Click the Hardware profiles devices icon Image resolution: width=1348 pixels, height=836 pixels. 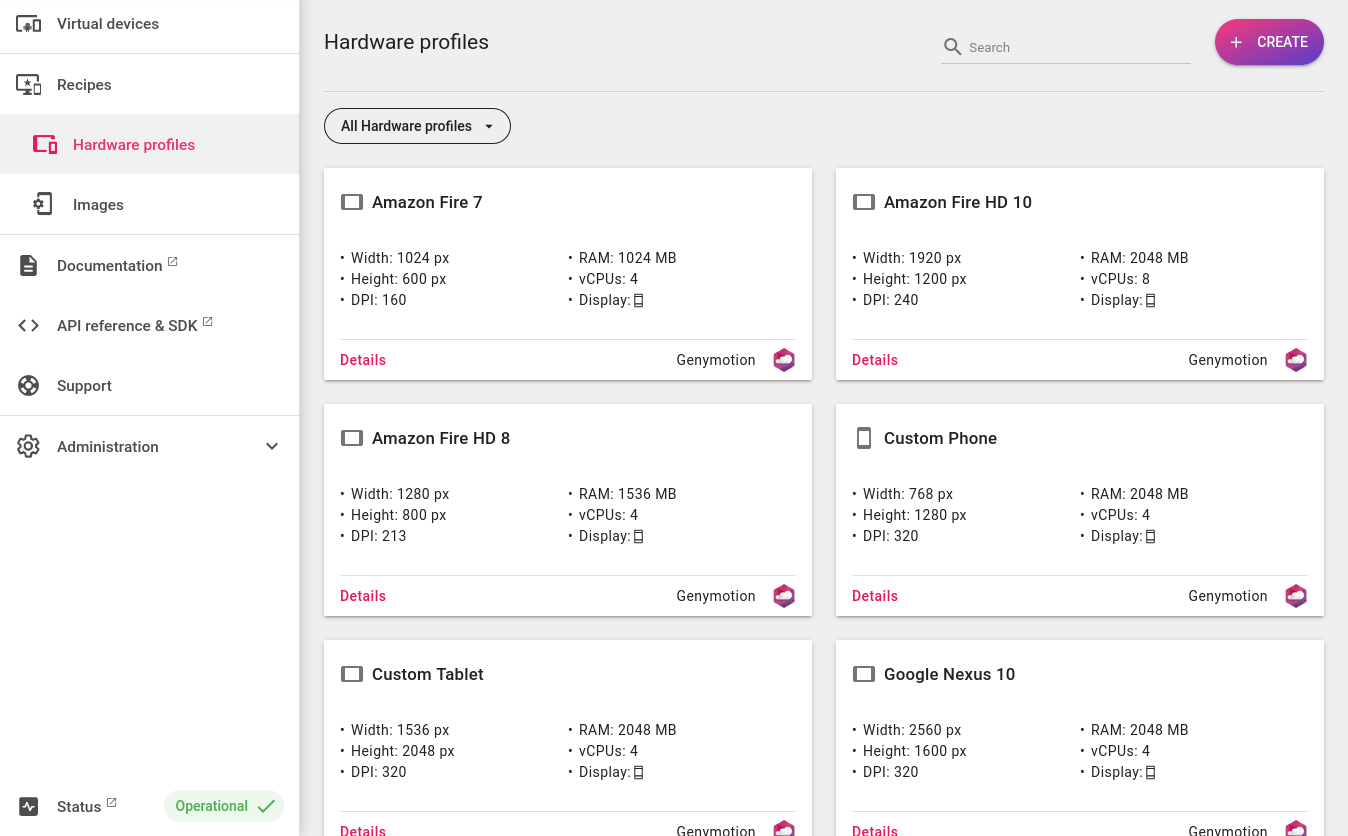(x=45, y=145)
